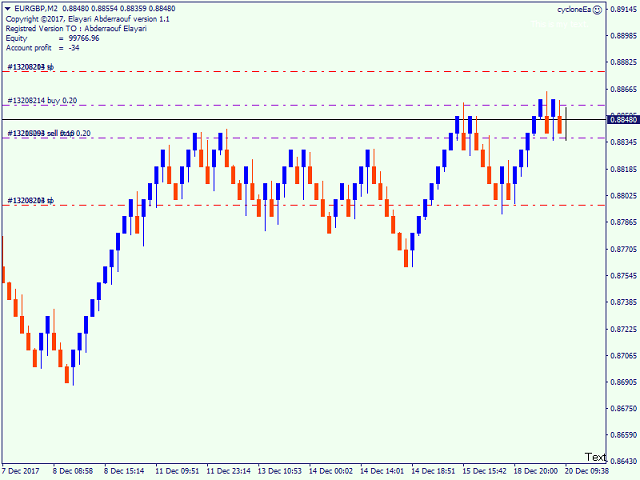This screenshot has height=480, width=640.
Task: Click the Registred Version TO line
Action: [76, 29]
